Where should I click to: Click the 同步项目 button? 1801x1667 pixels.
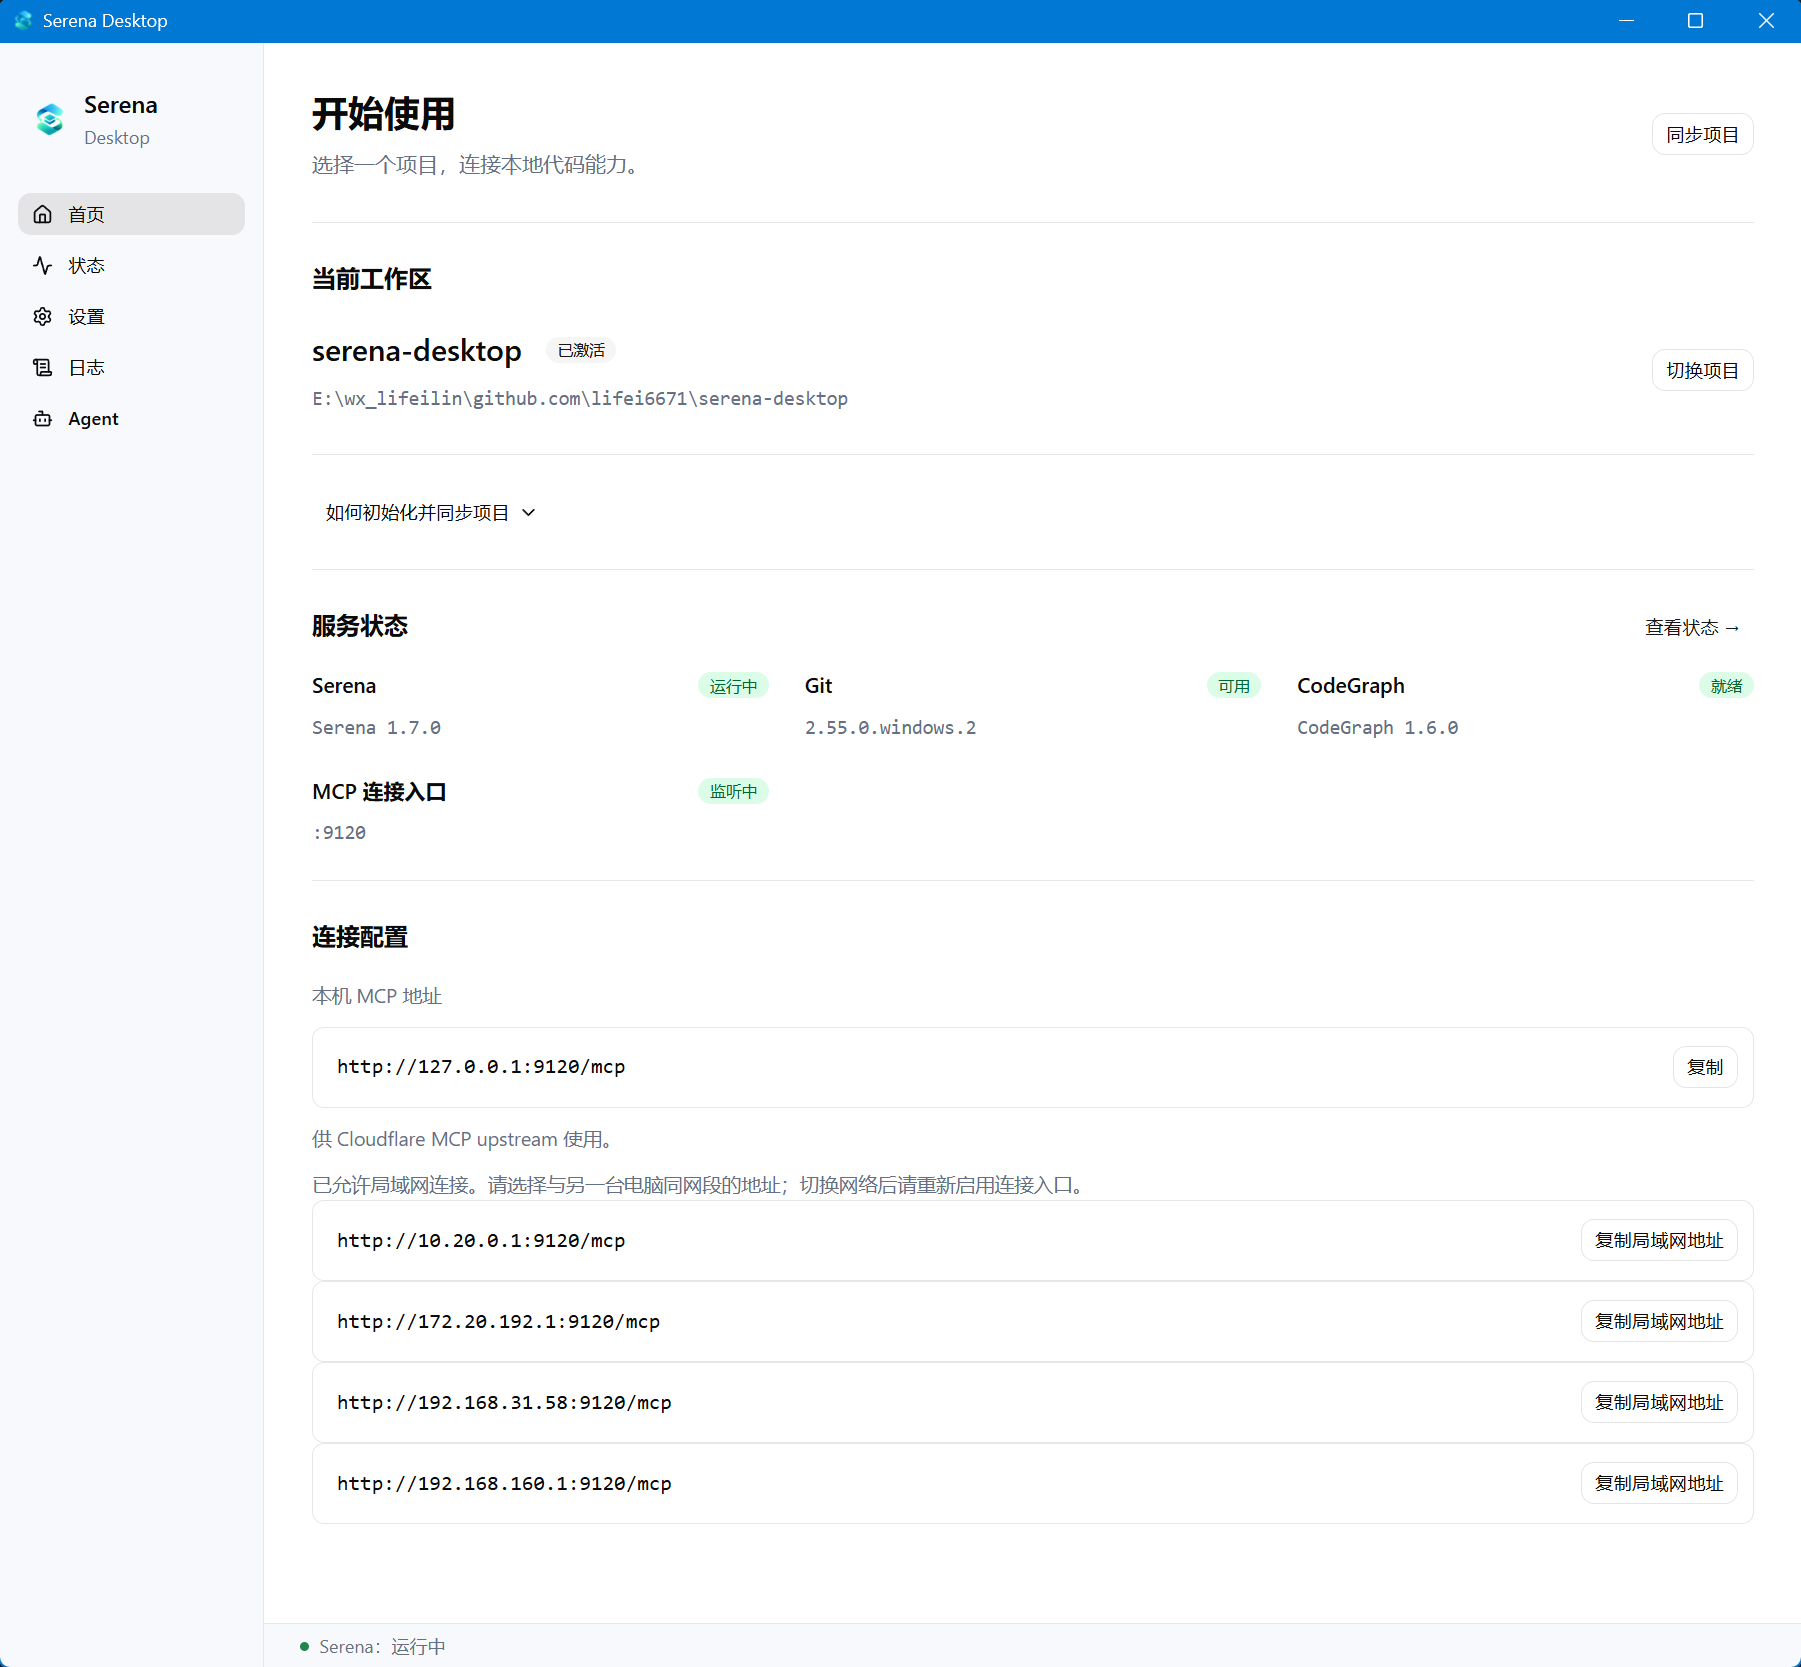[x=1702, y=134]
